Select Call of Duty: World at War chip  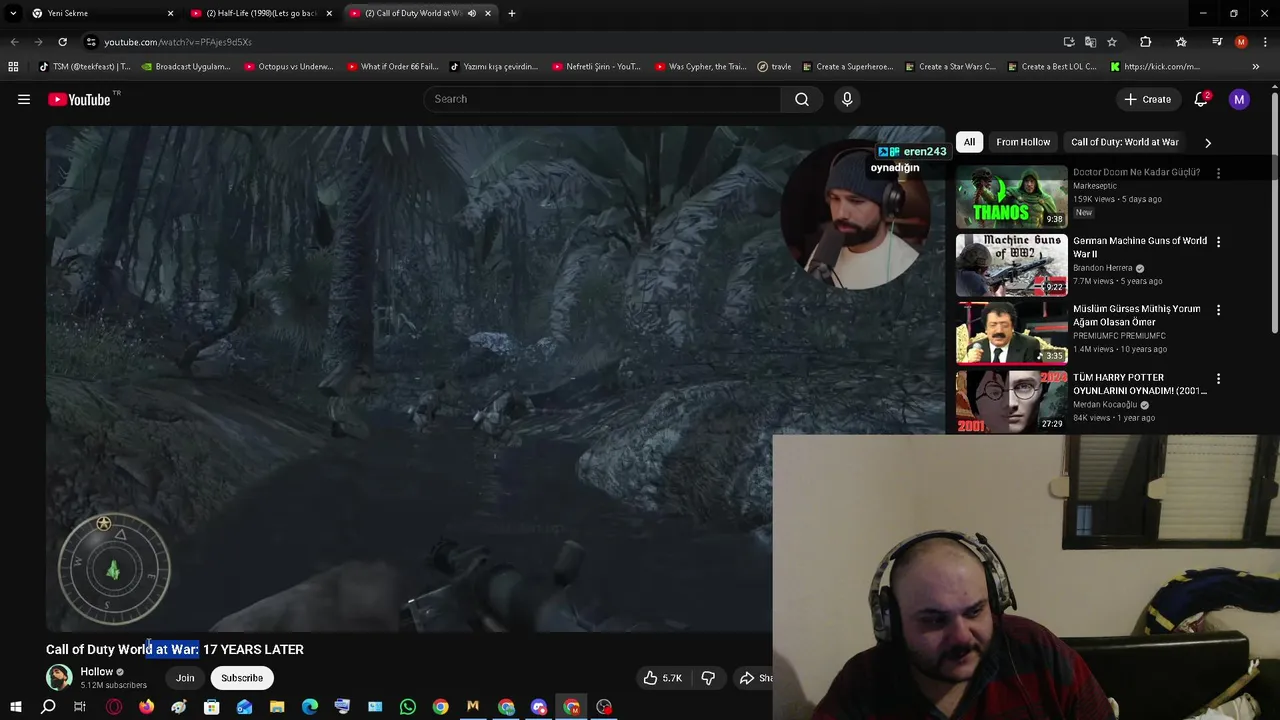coord(1125,142)
